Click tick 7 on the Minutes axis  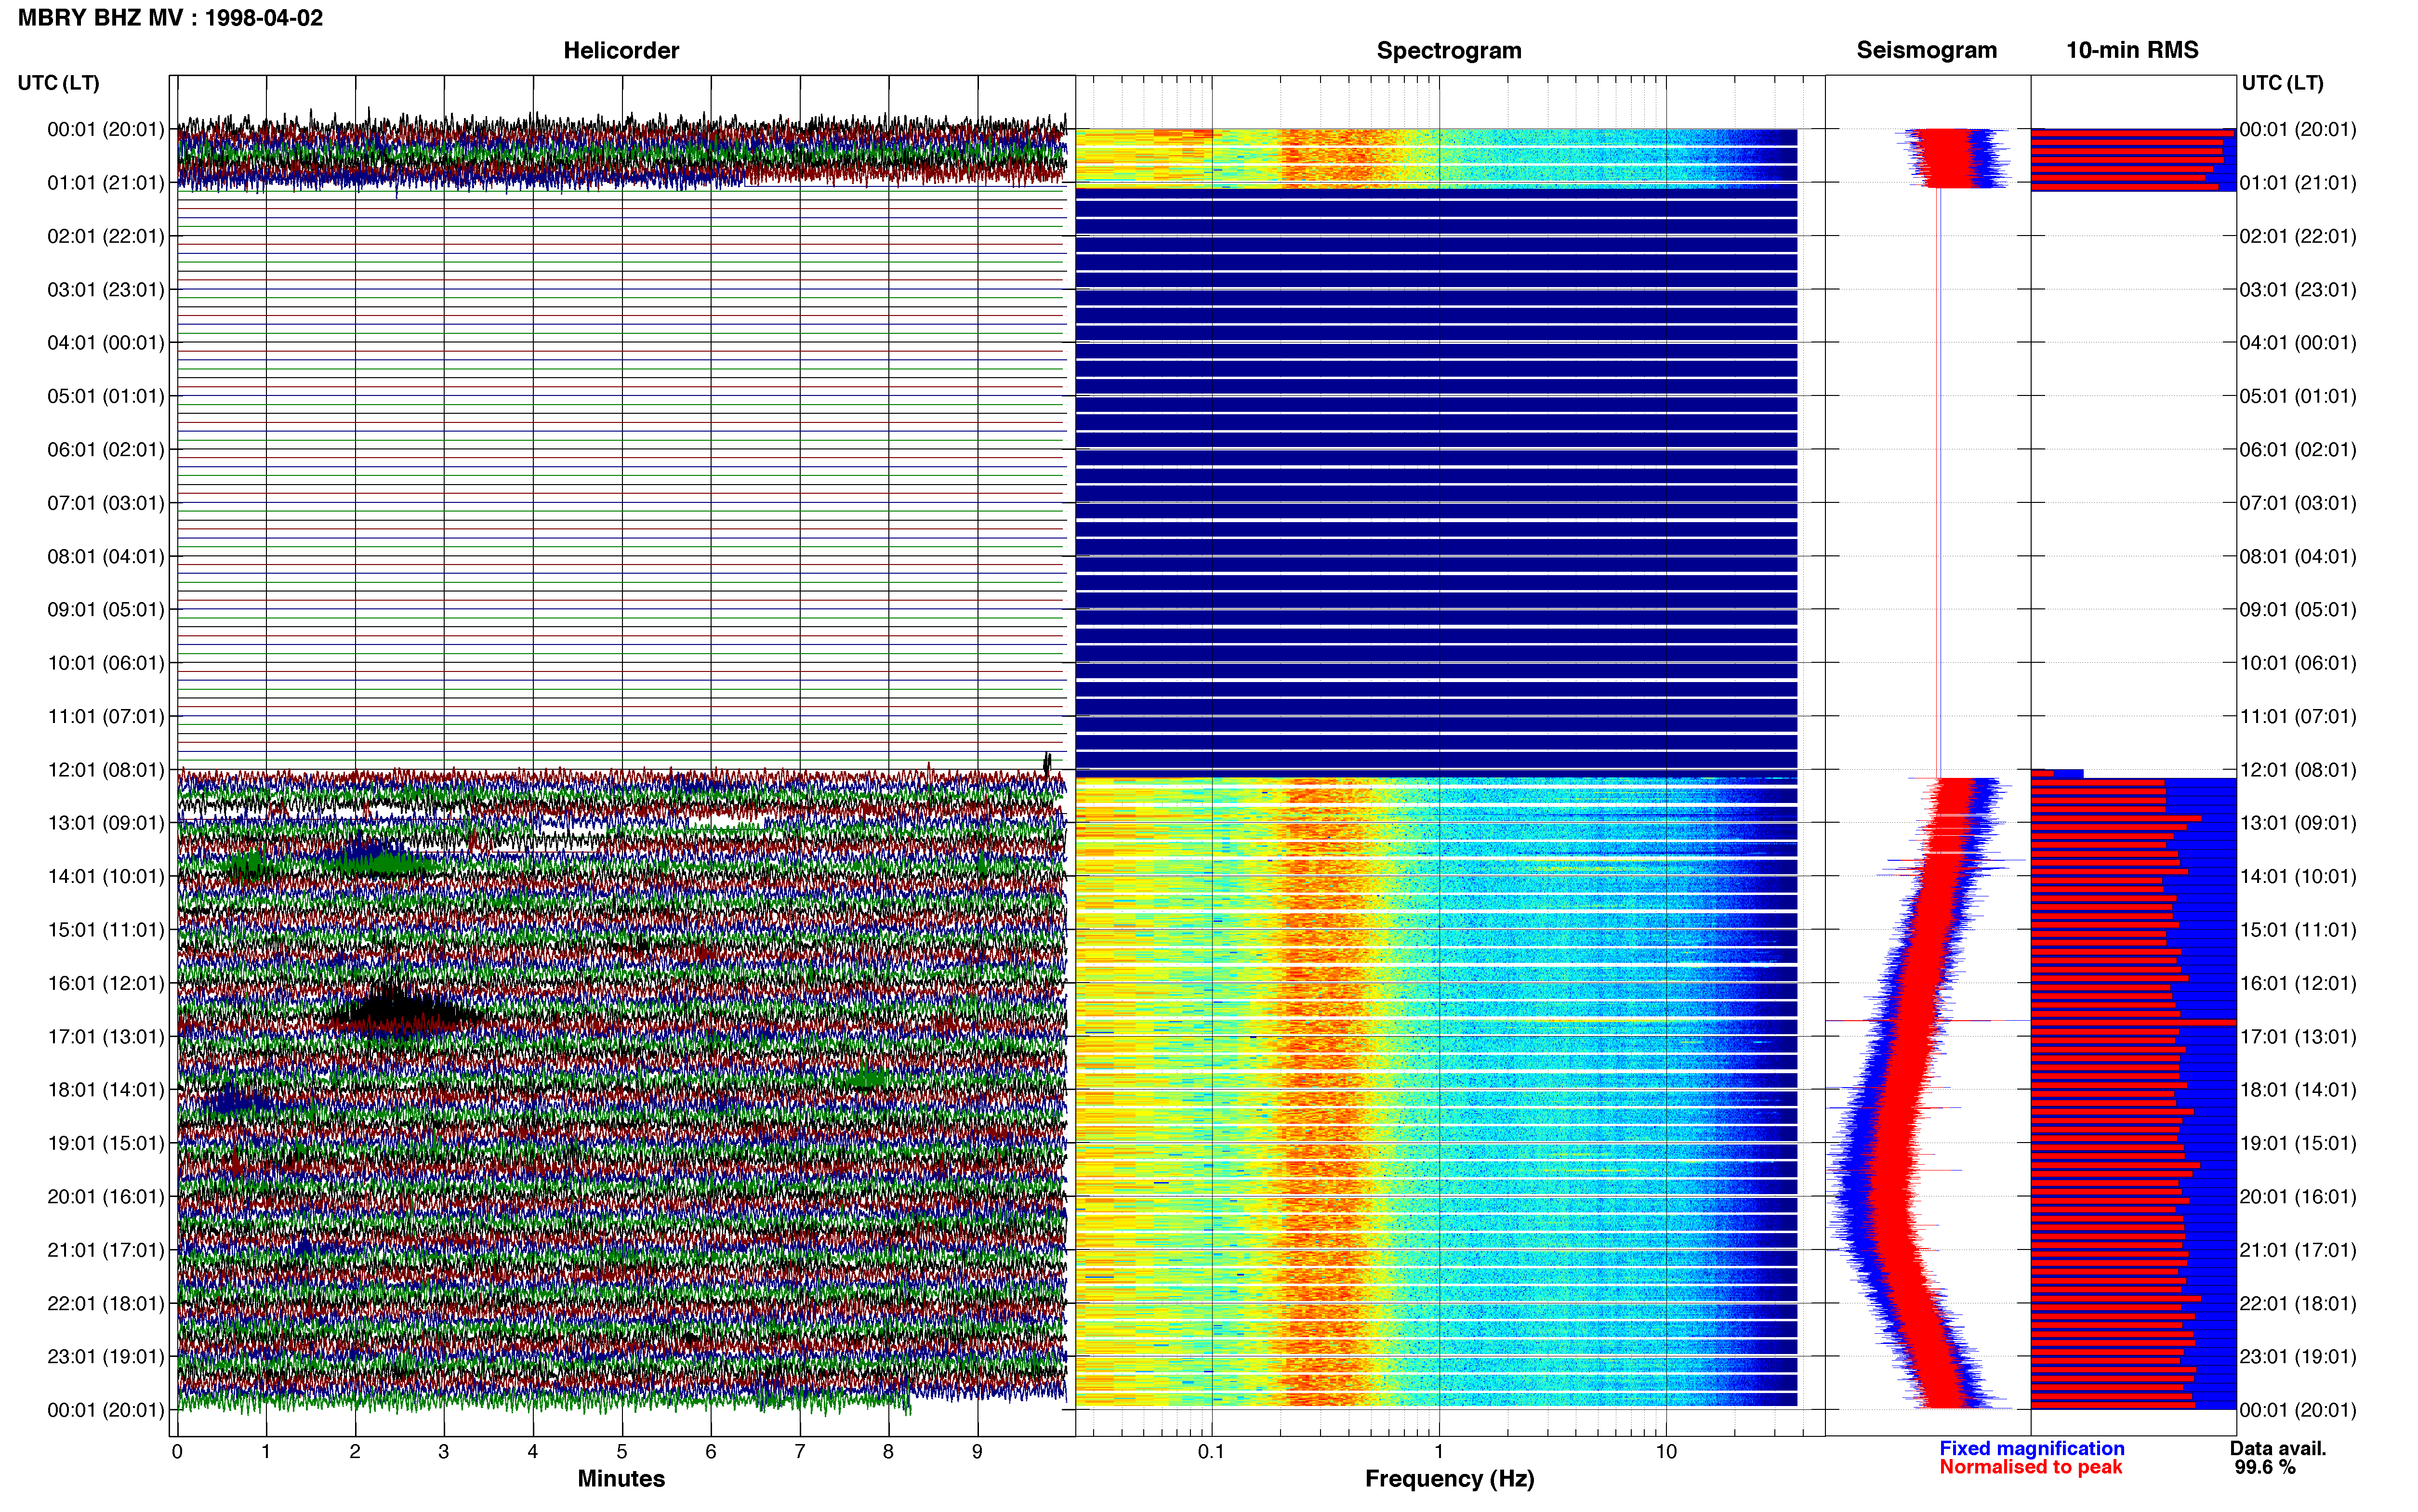click(x=800, y=1452)
